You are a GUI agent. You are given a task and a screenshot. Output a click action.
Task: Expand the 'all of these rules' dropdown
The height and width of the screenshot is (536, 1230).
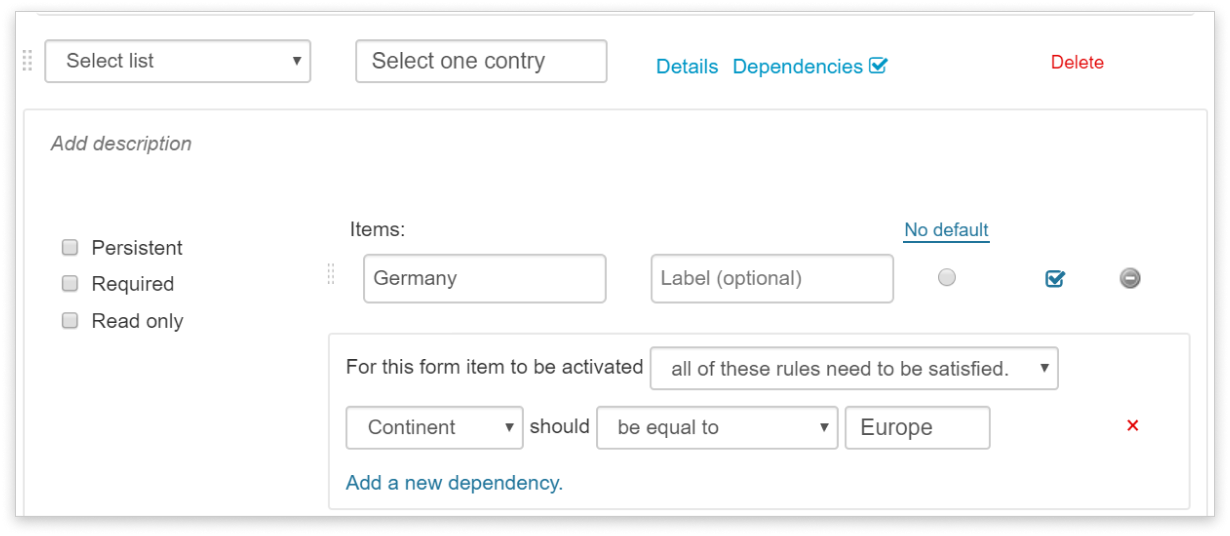pos(854,369)
